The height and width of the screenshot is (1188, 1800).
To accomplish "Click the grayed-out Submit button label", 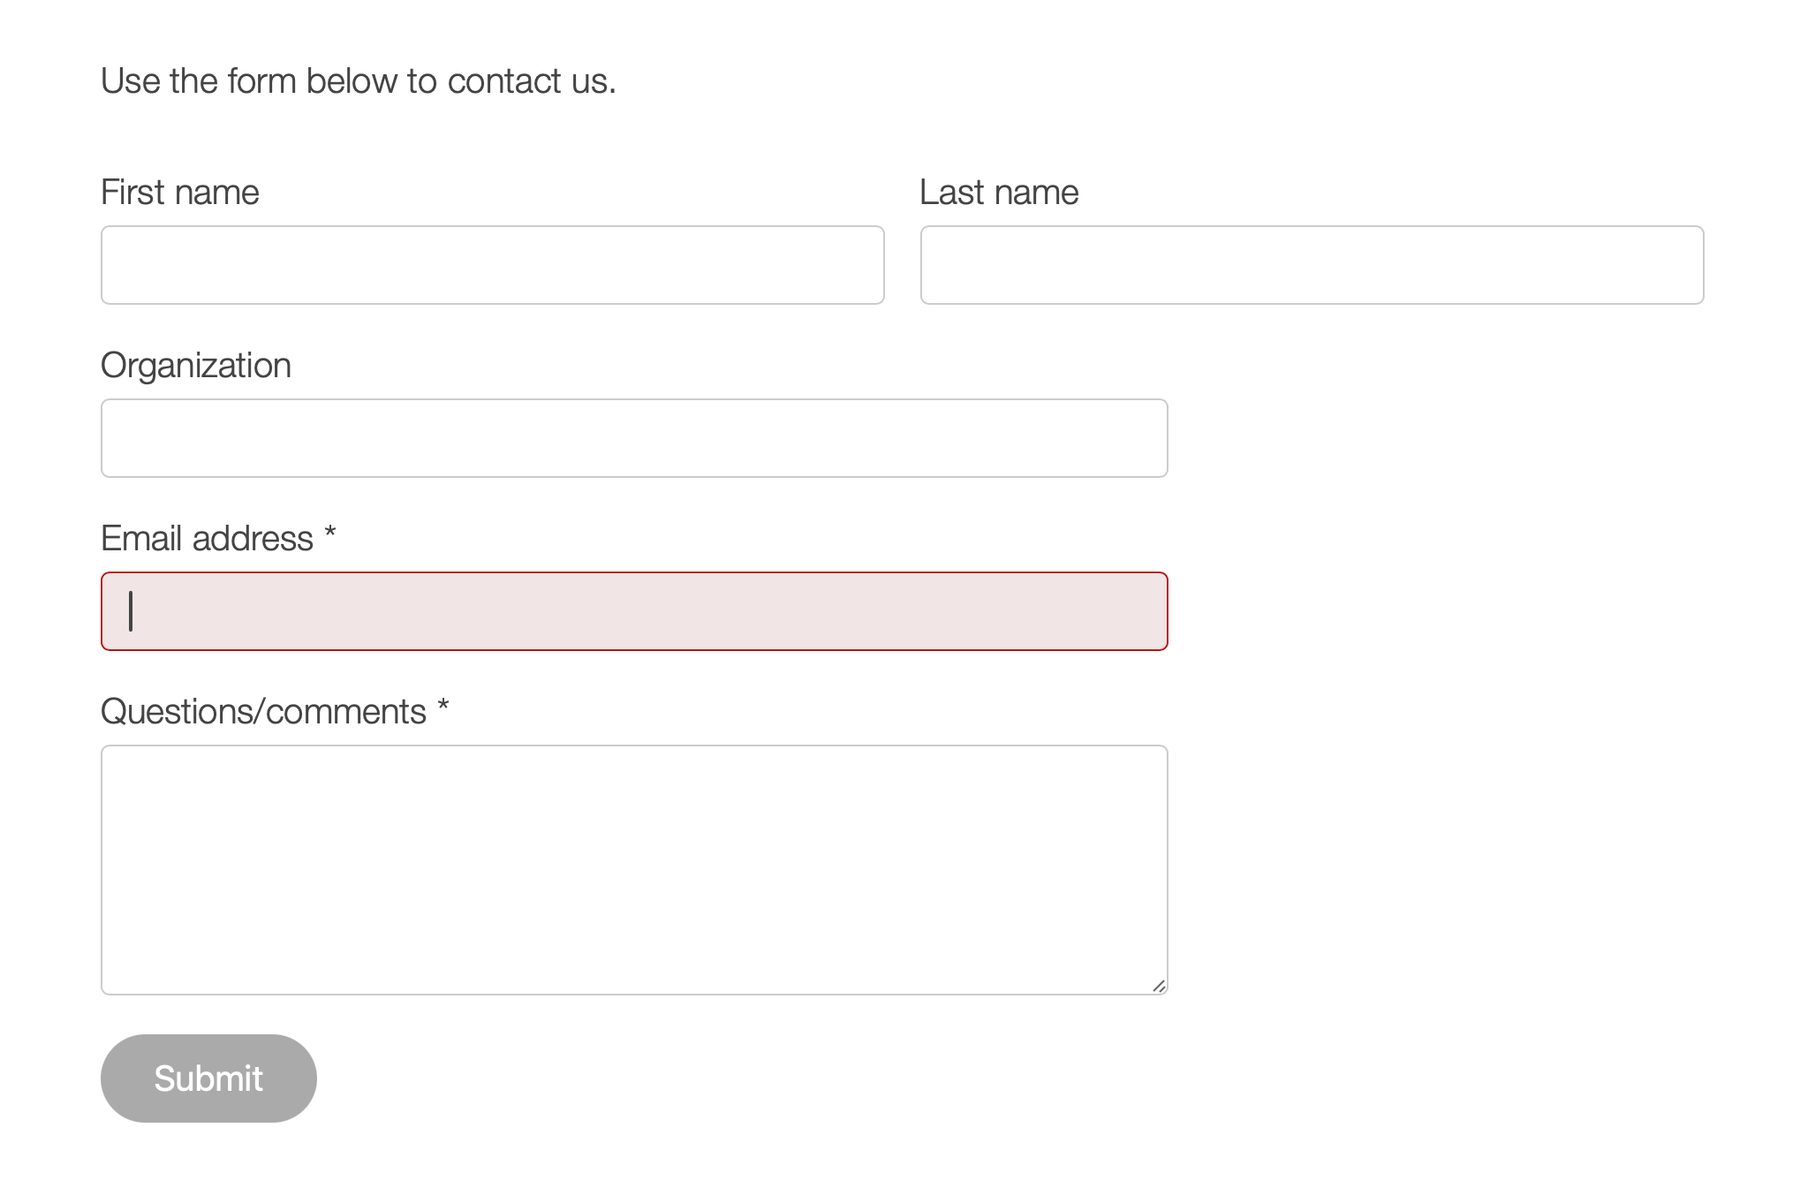I will click(207, 1078).
